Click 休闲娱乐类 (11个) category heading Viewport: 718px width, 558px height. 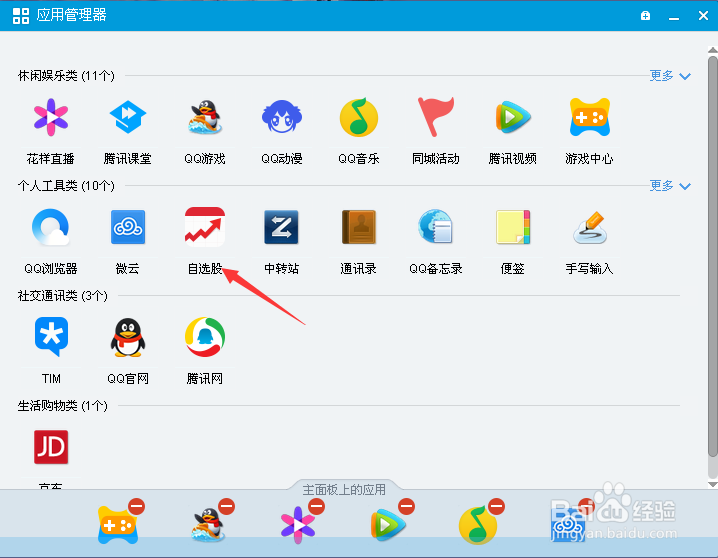[66, 76]
